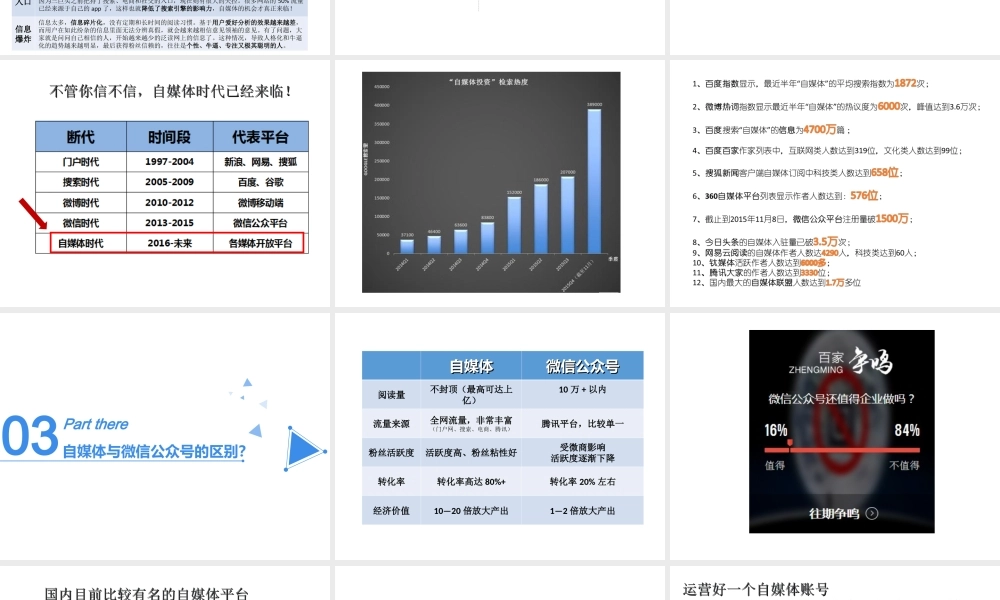Click the heading 自媒体与微信公众号的区别?
This screenshot has width=1000, height=600.
(154, 451)
